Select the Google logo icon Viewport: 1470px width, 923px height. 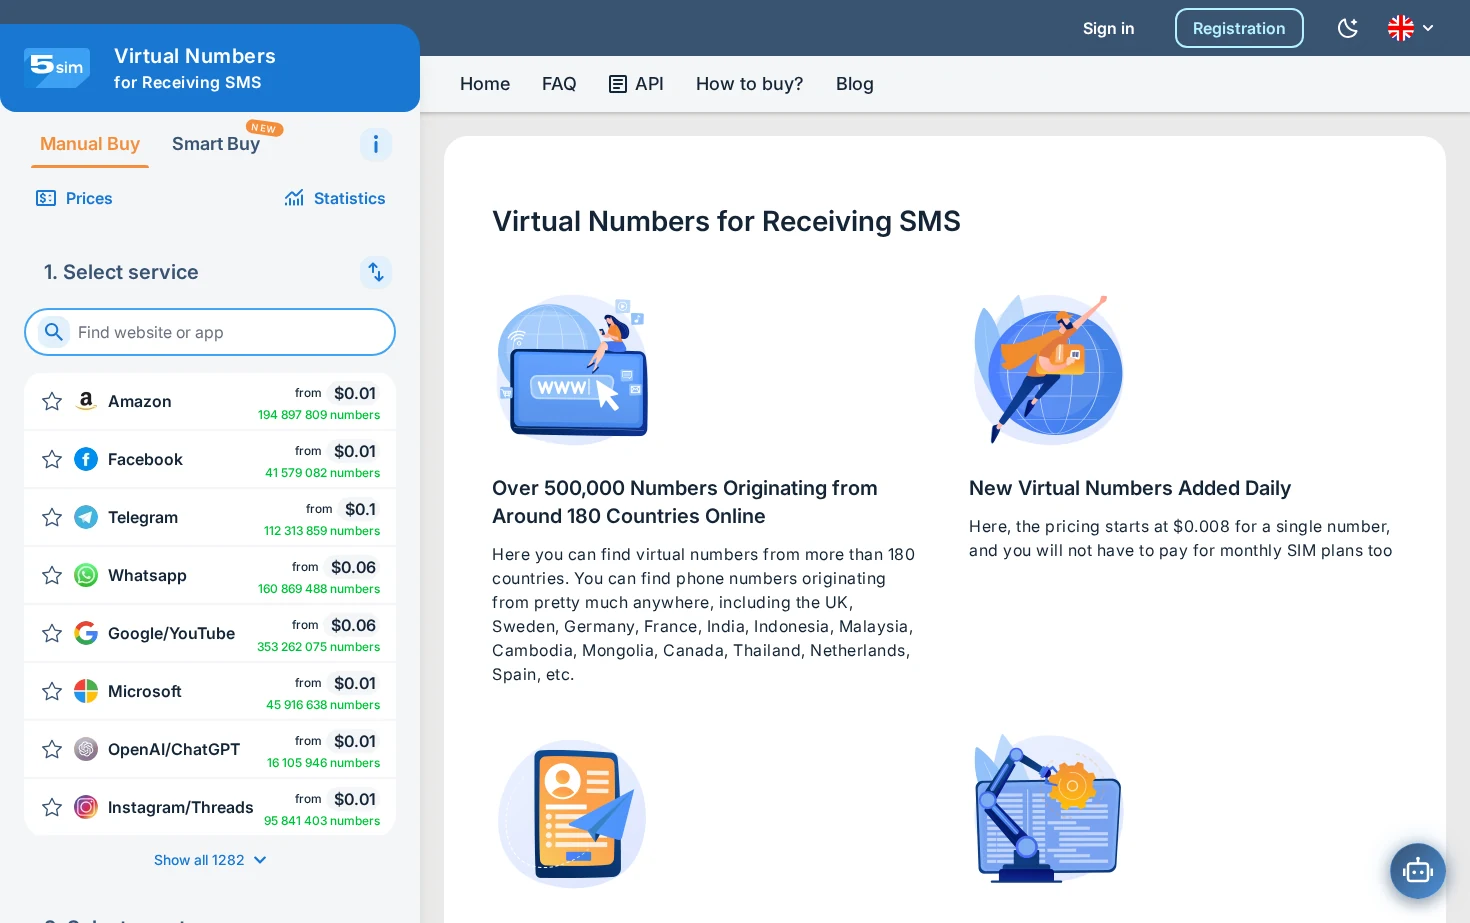pyautogui.click(x=86, y=633)
